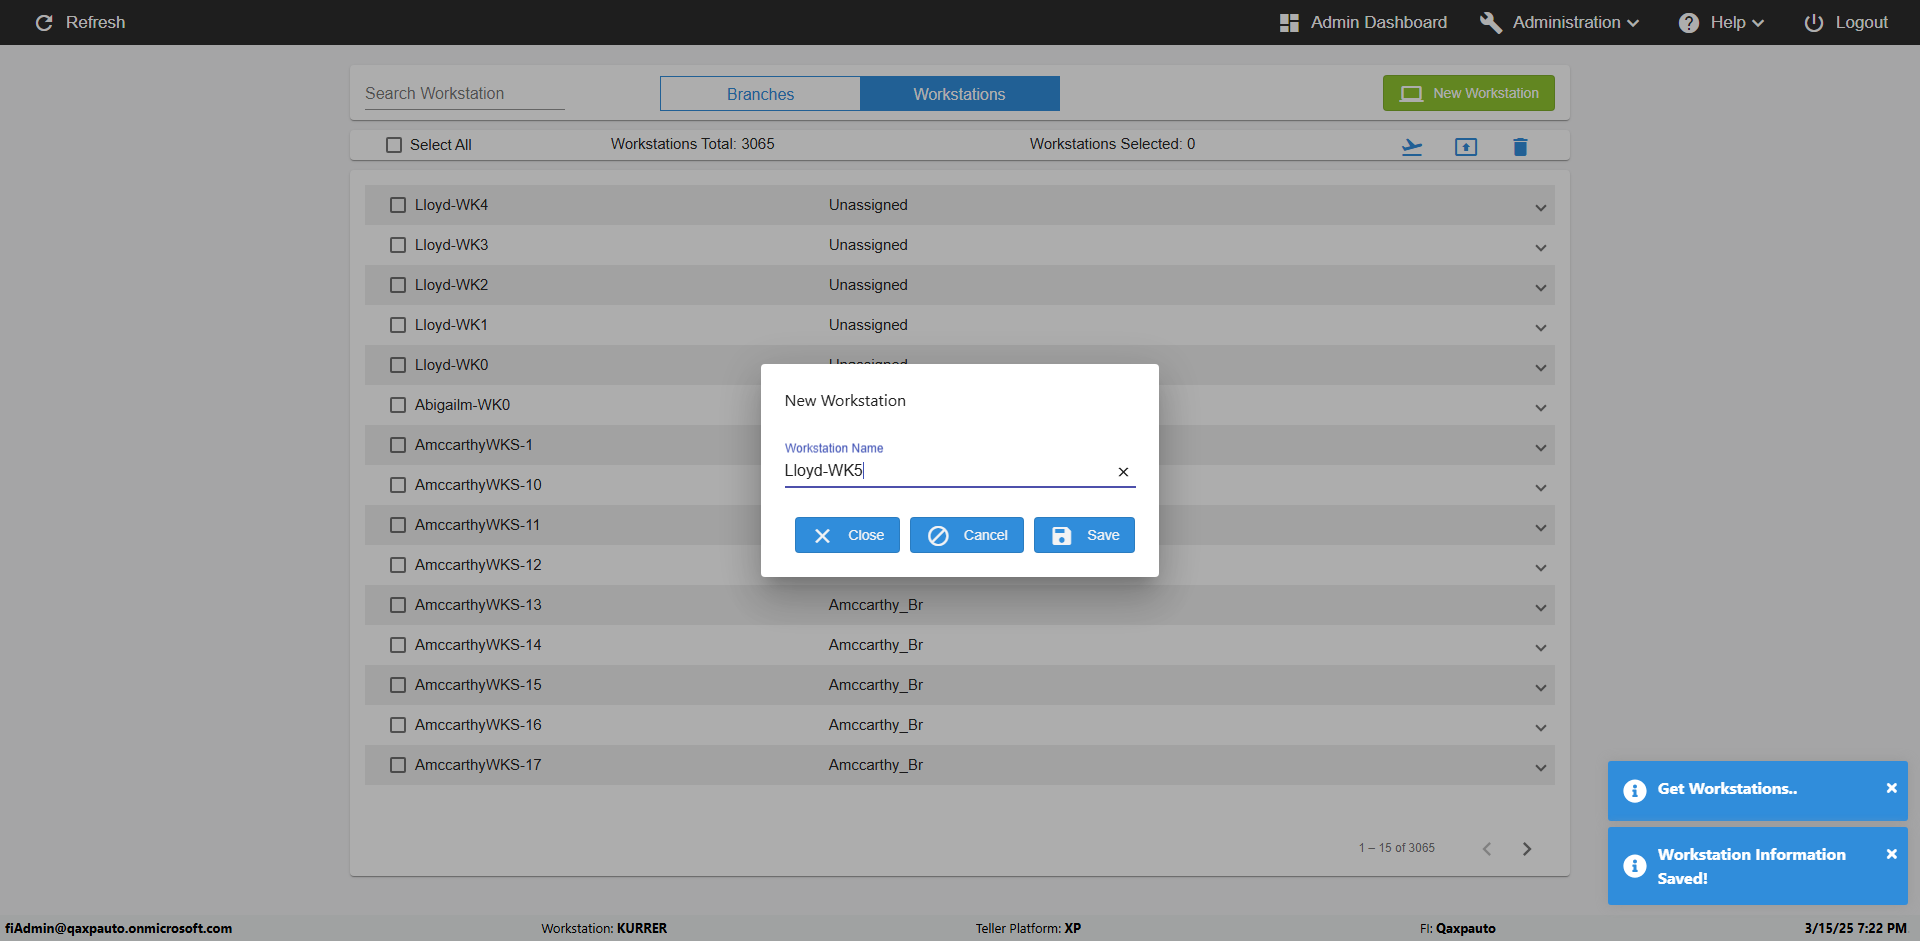Click the AmccarthyWKS-11 row name

[x=477, y=525]
